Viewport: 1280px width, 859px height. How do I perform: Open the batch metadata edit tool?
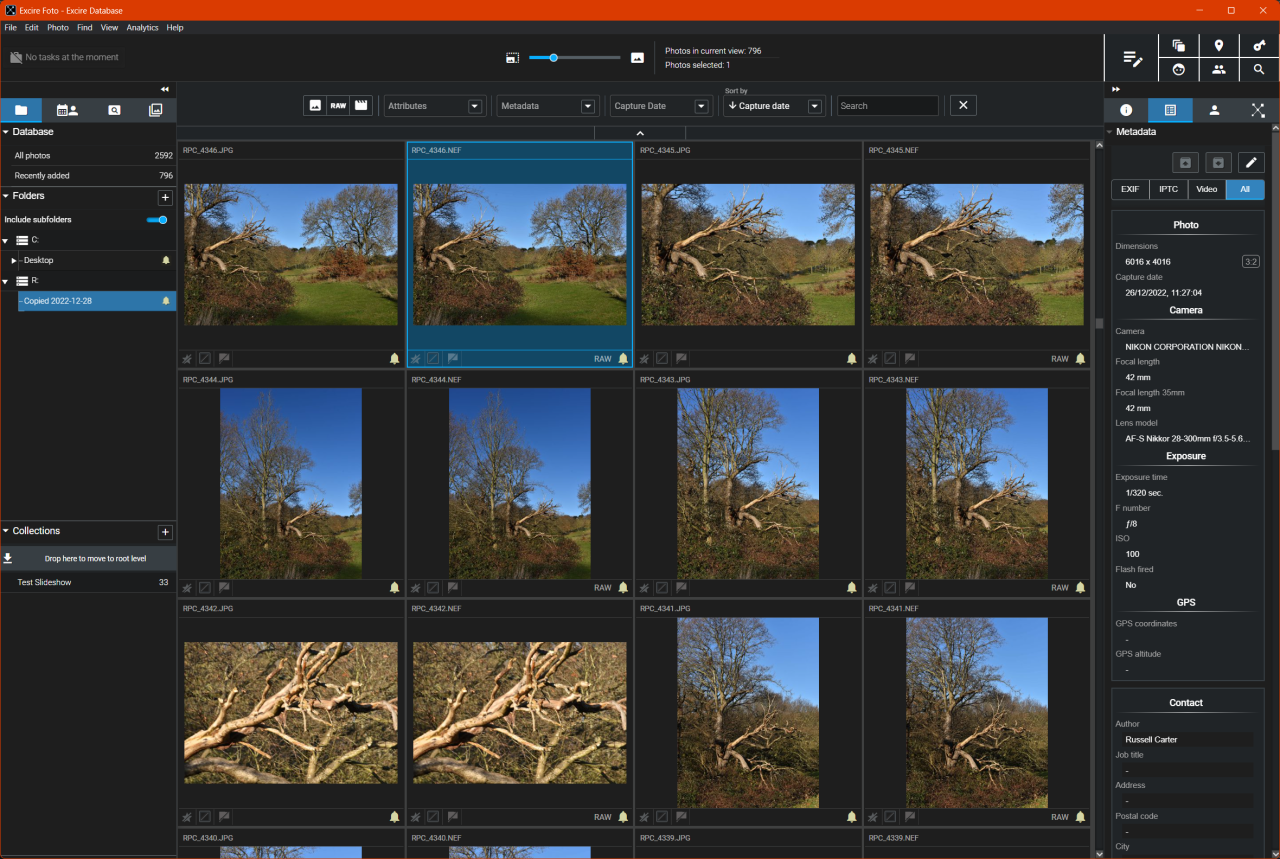1132,58
